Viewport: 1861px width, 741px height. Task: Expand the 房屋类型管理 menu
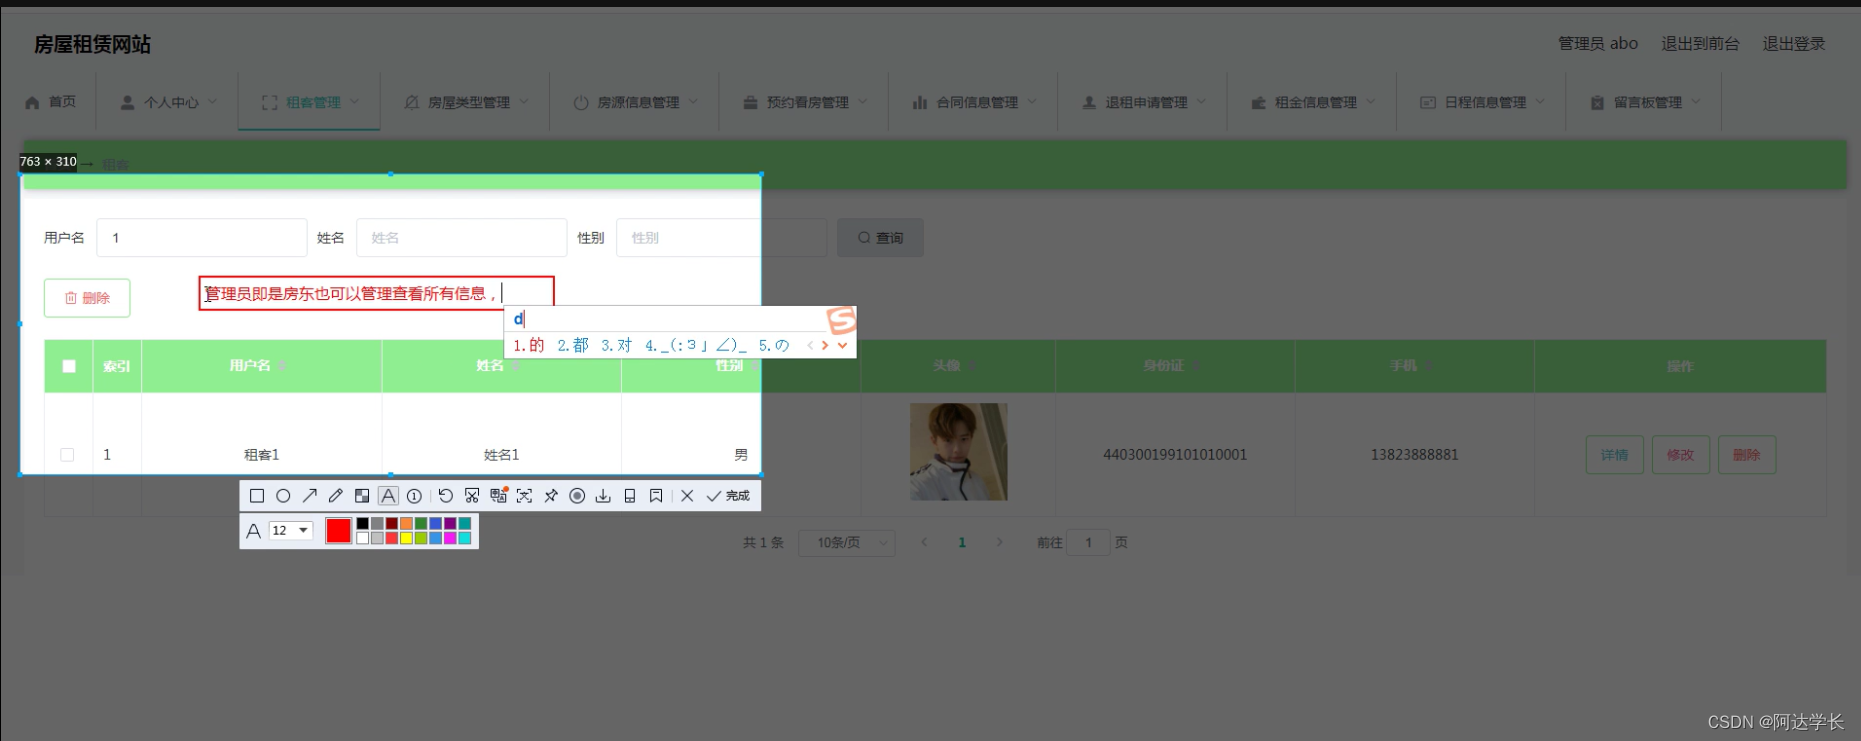[x=466, y=102]
